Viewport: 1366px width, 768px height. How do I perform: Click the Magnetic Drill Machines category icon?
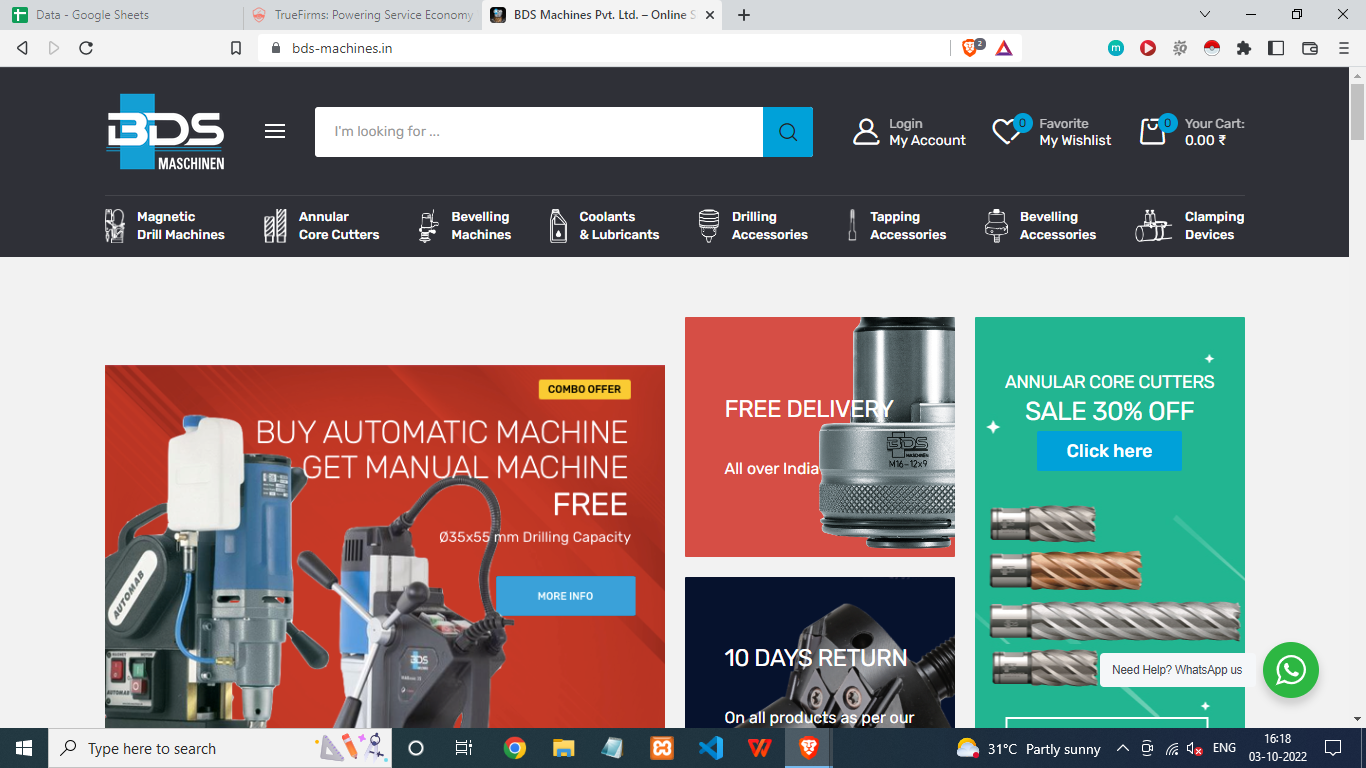115,226
